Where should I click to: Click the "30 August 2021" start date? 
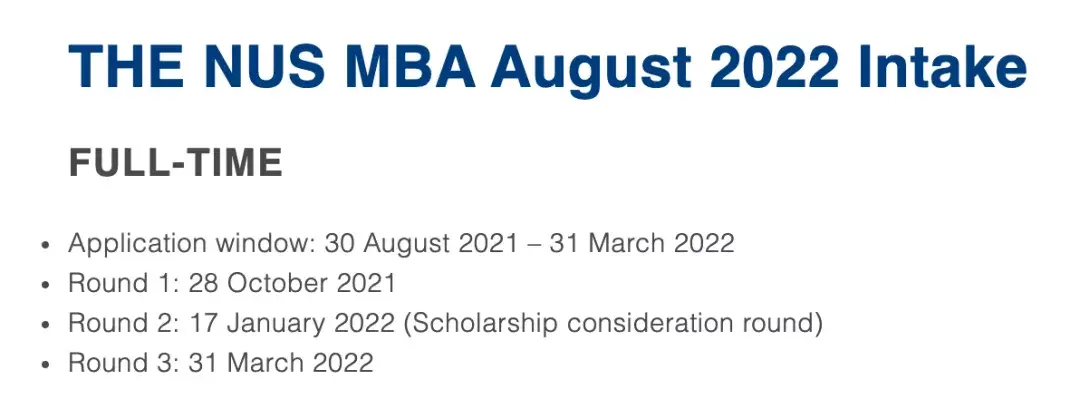click(x=421, y=243)
